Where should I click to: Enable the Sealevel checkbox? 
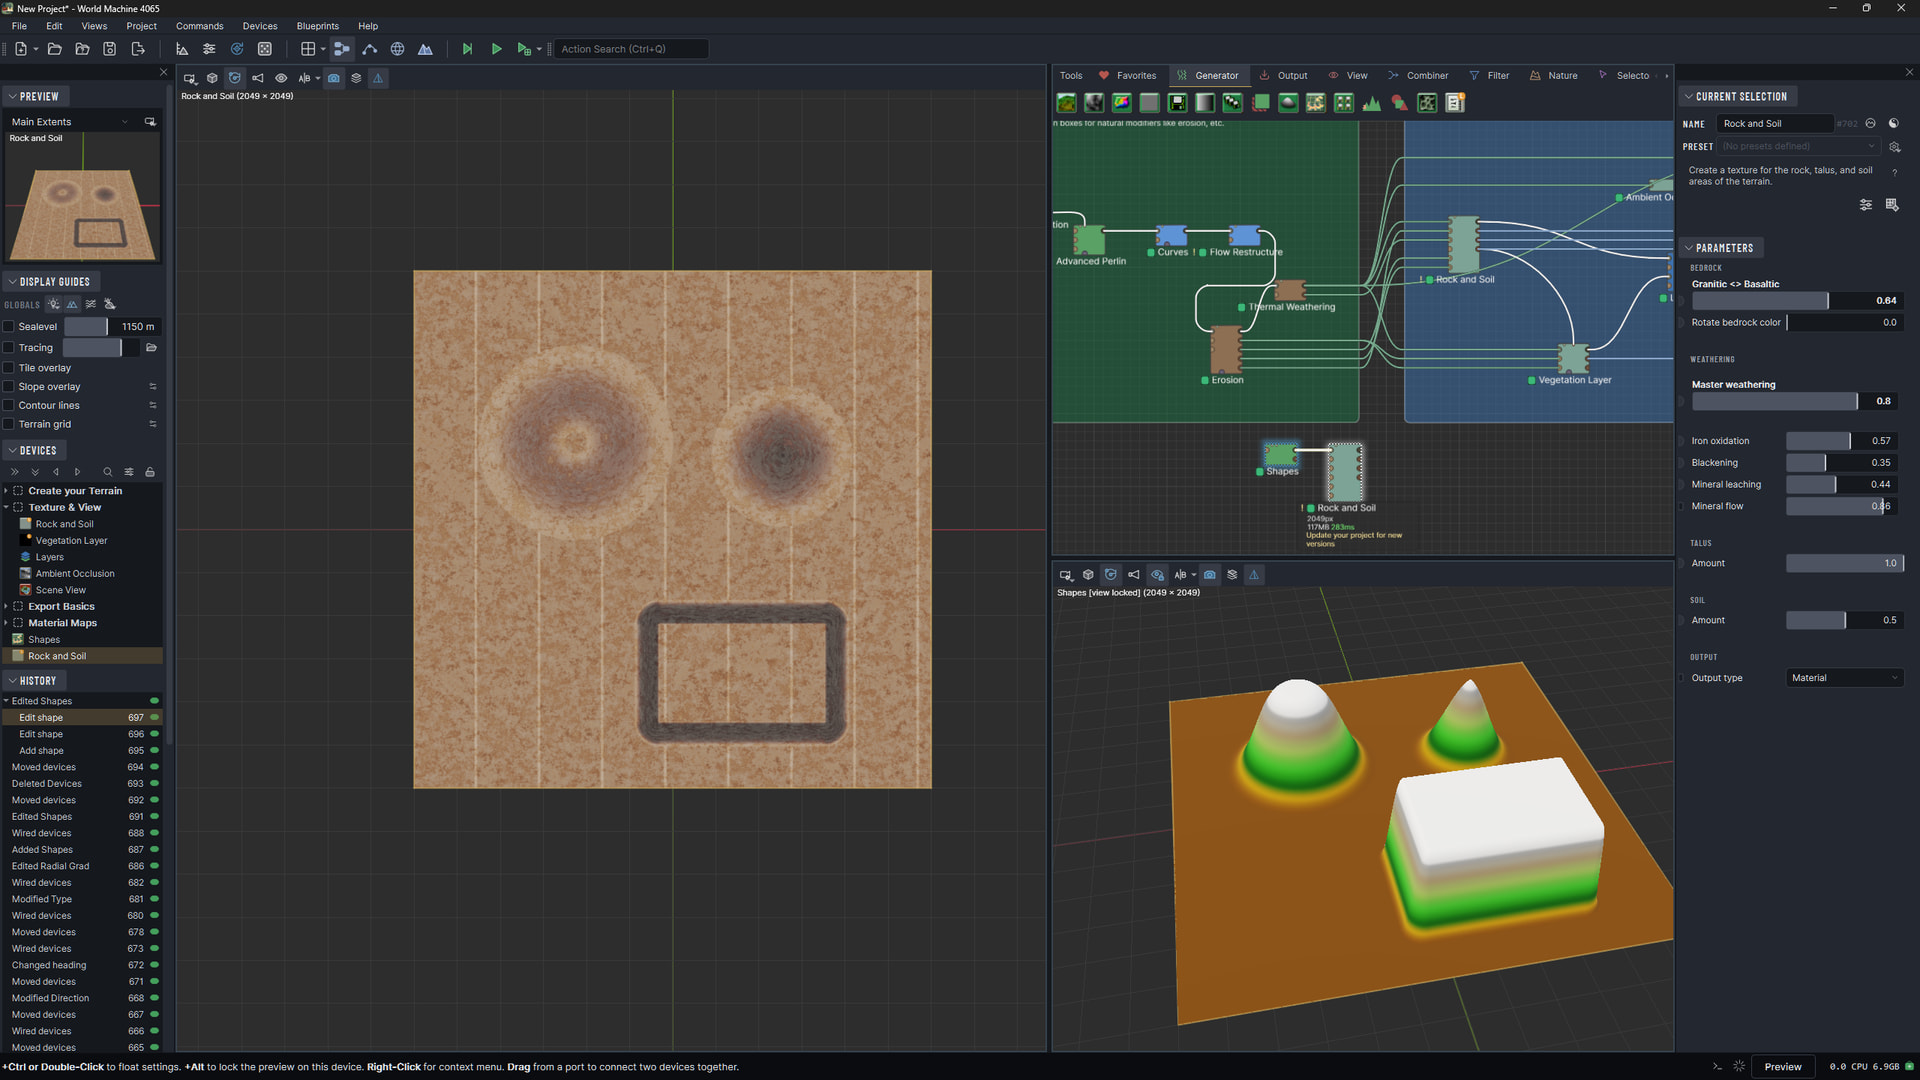coord(9,327)
